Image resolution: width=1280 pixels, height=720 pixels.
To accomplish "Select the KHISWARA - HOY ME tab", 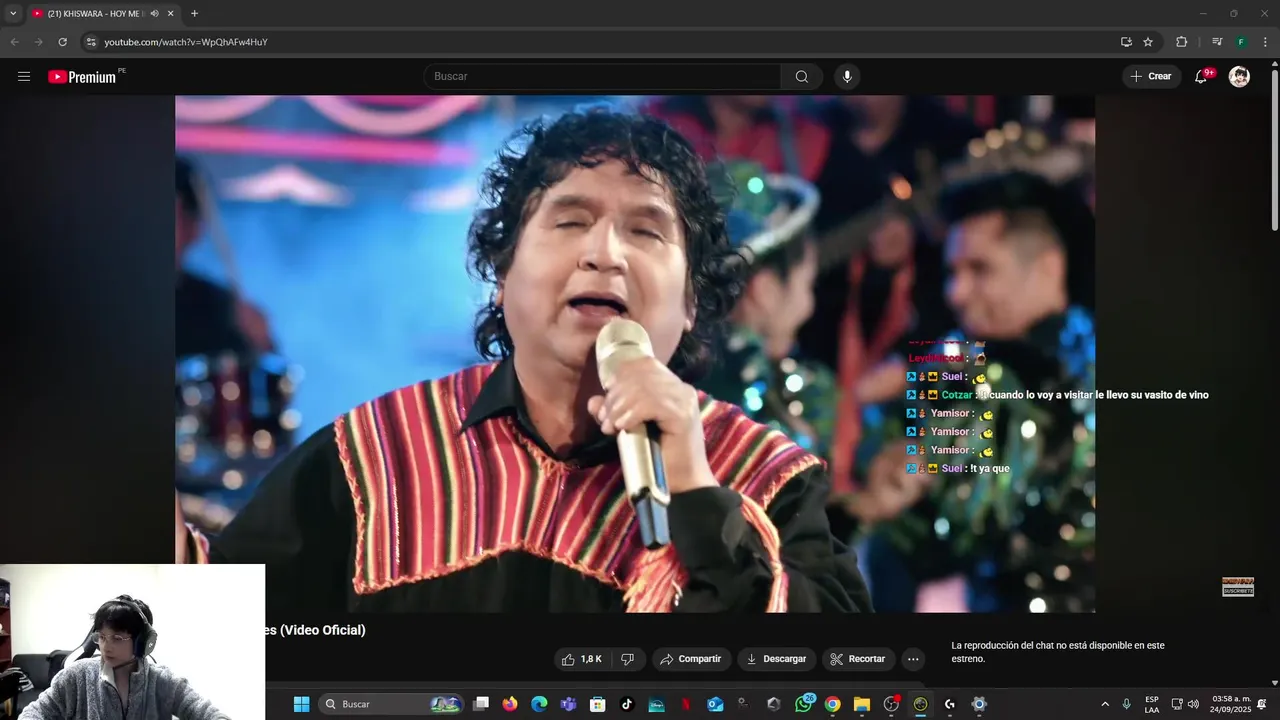I will pos(96,14).
